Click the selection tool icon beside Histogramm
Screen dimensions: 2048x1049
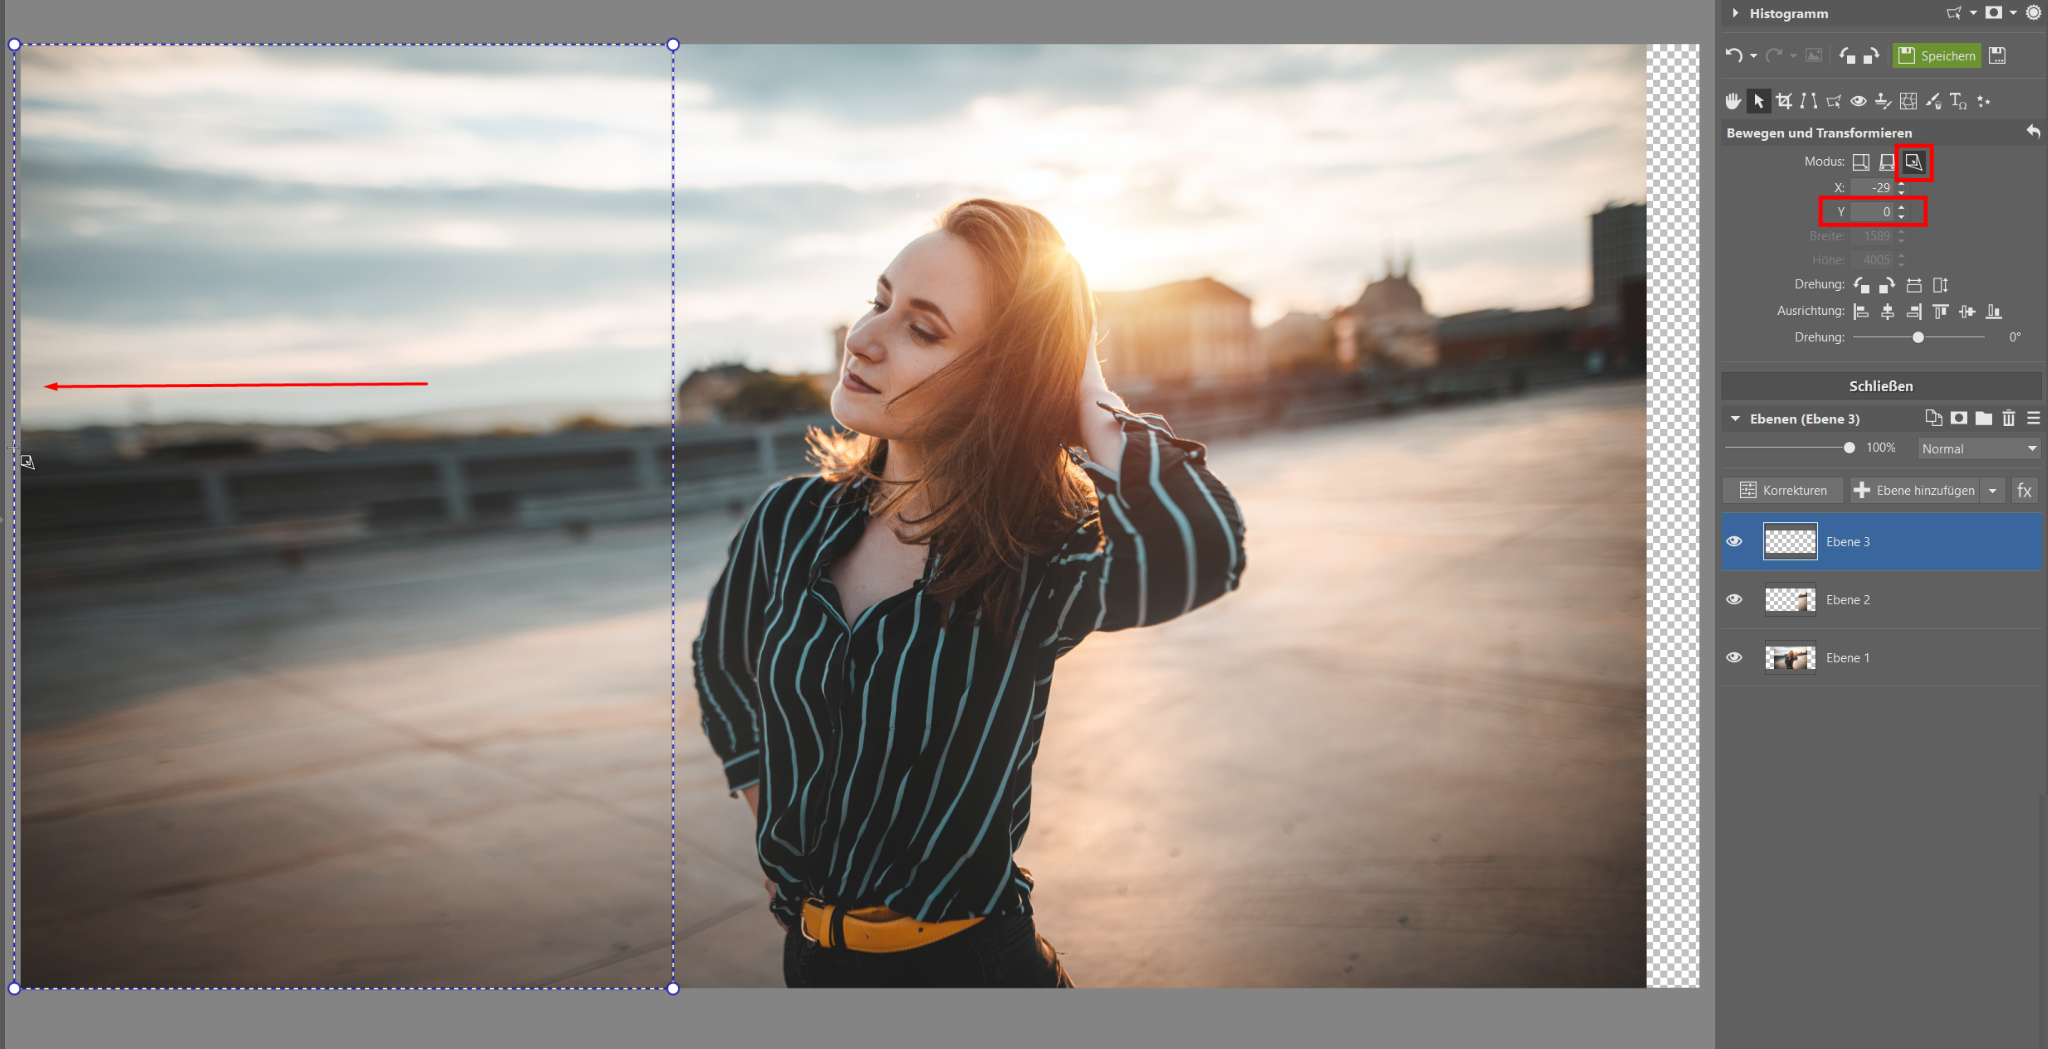pos(1954,13)
